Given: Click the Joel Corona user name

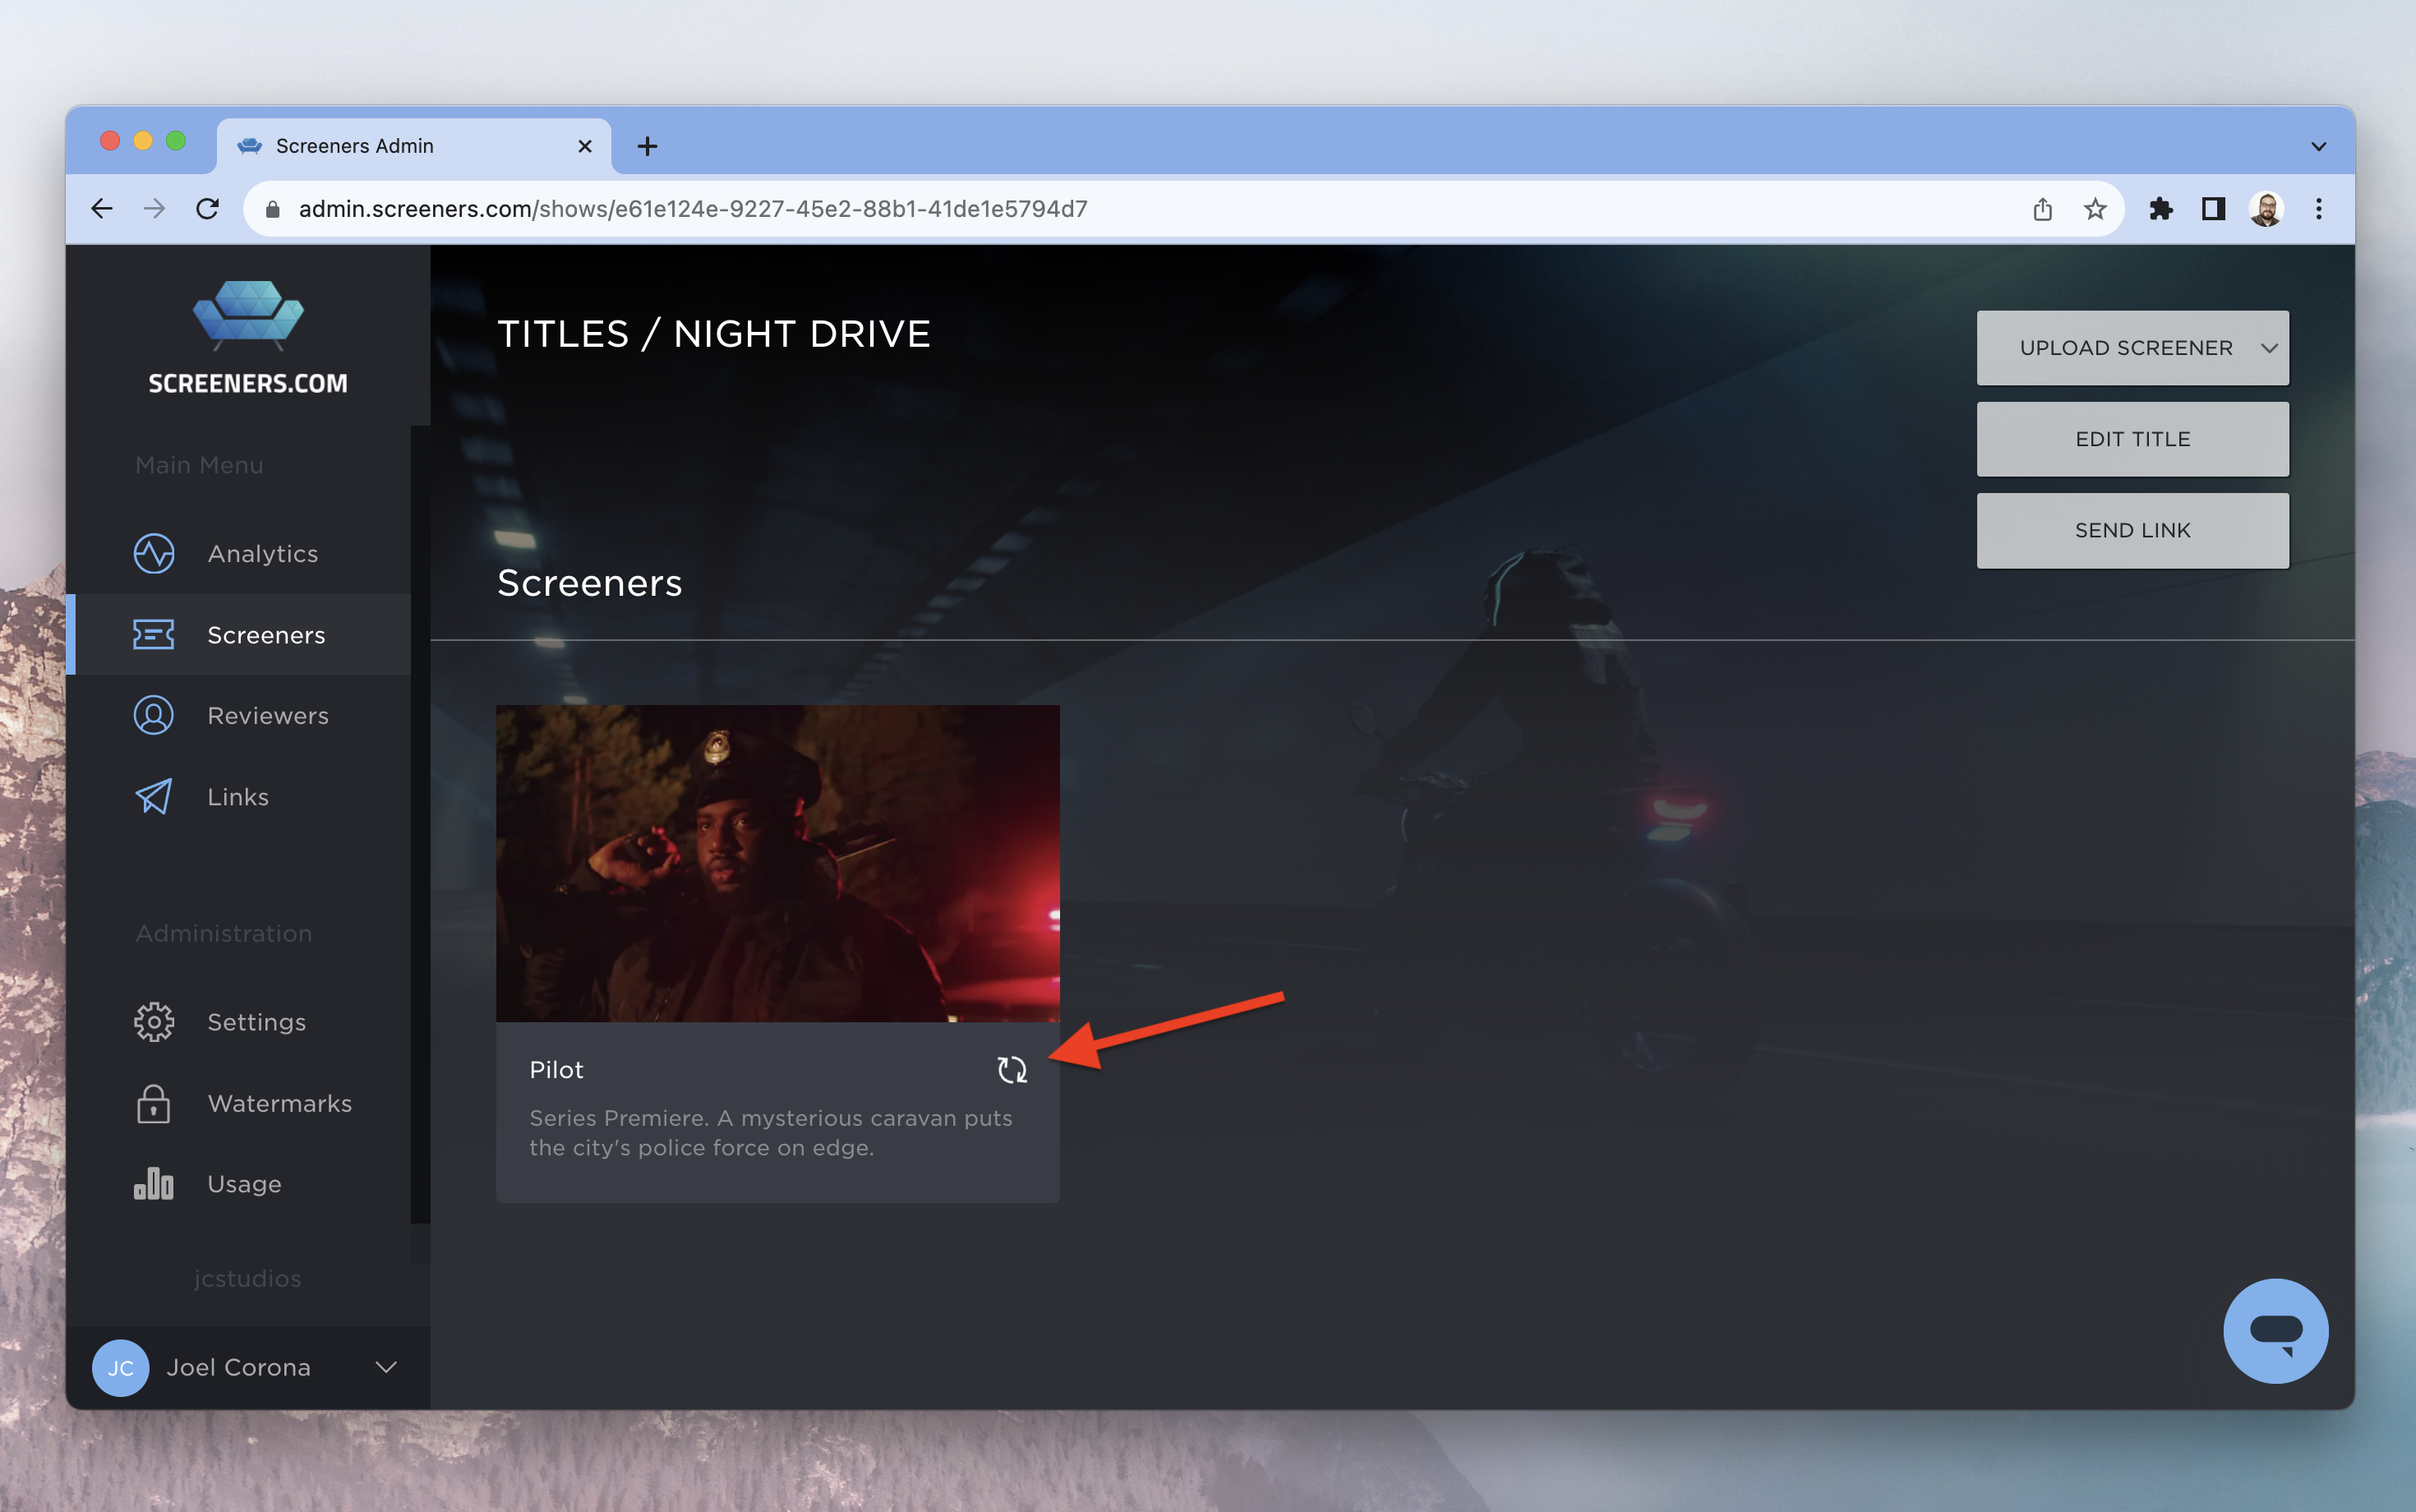Looking at the screenshot, I should 238,1367.
